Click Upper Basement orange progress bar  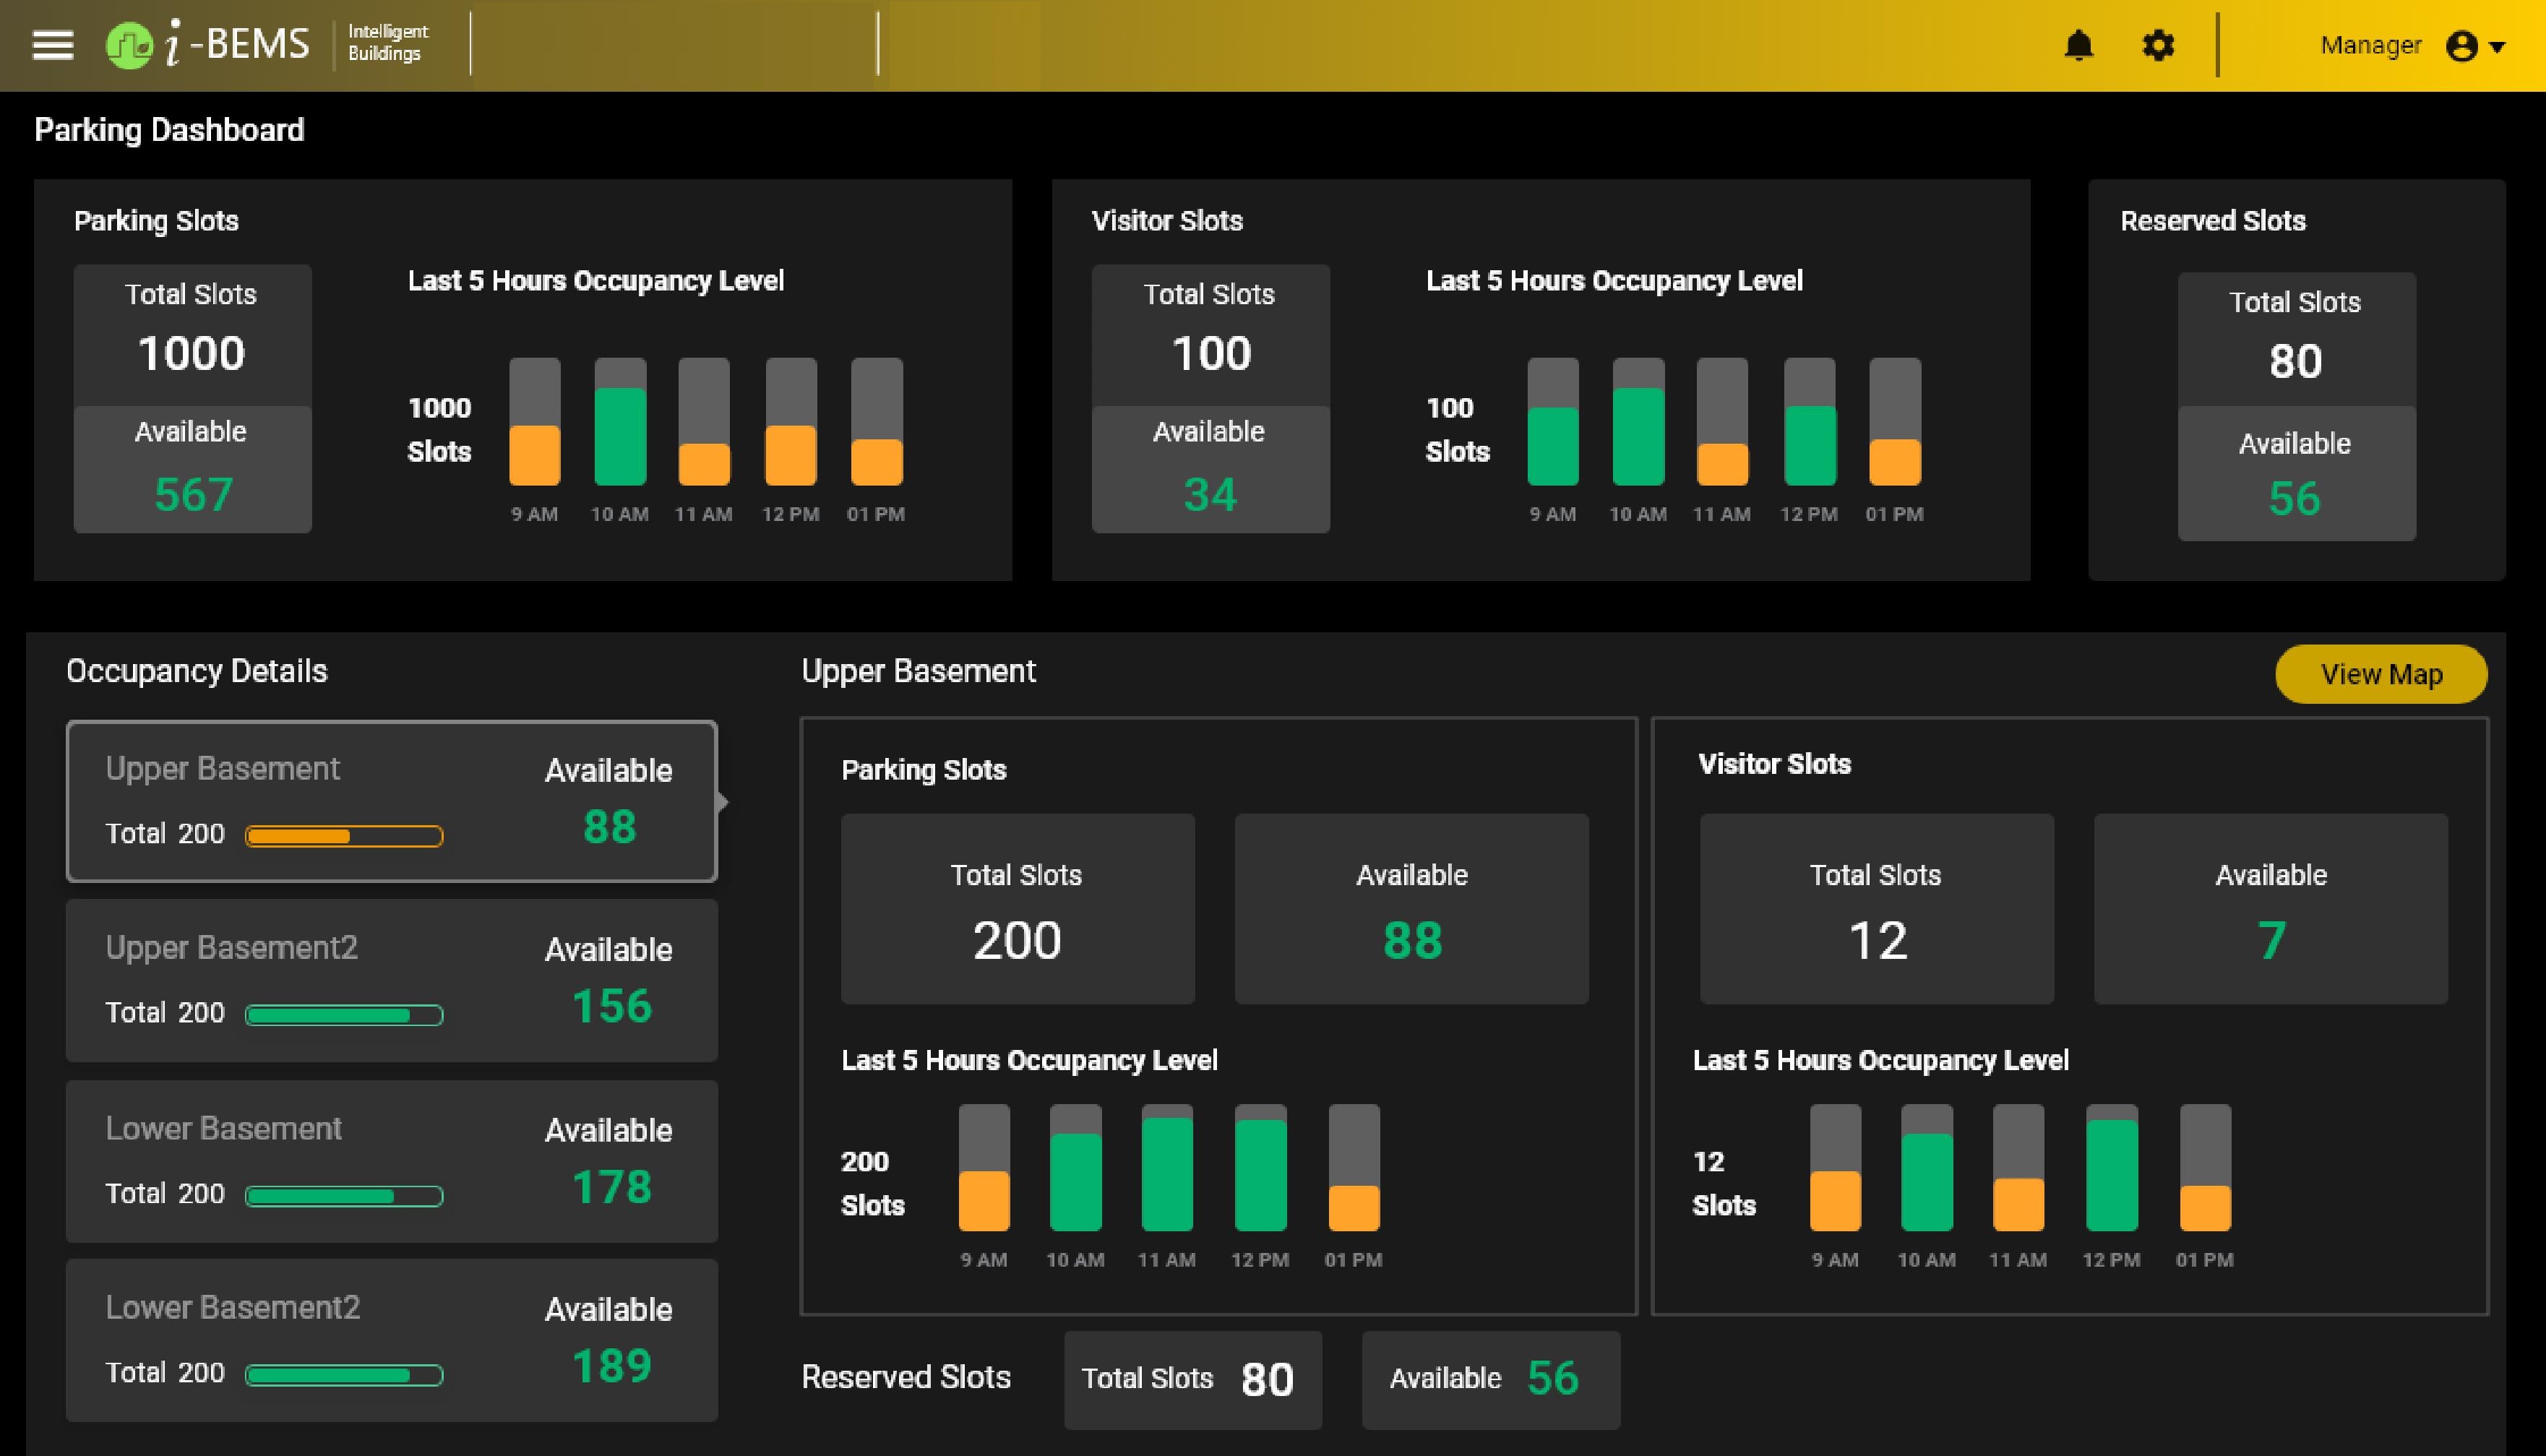[344, 836]
